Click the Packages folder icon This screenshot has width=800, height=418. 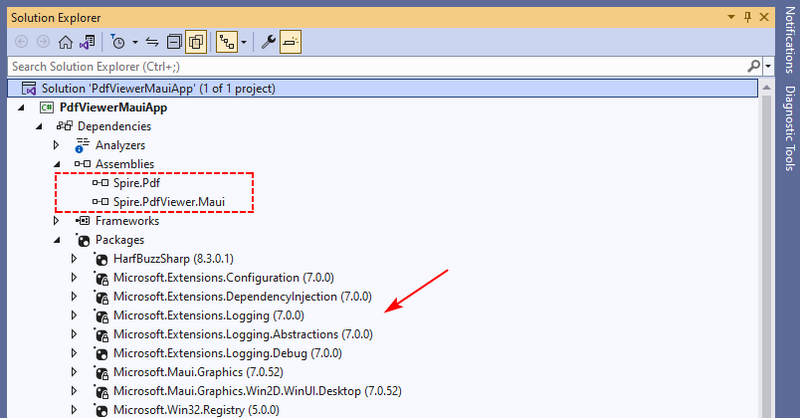83,240
